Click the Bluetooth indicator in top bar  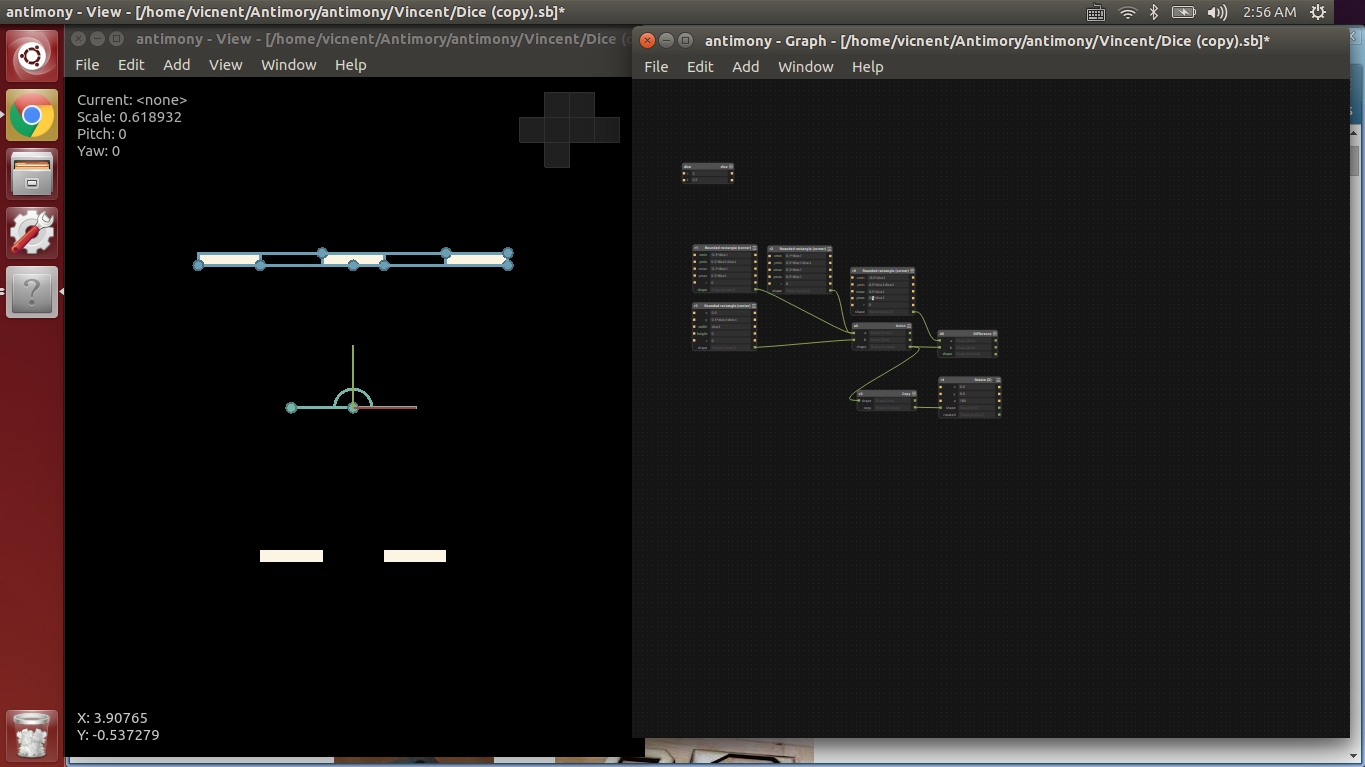[x=1153, y=12]
